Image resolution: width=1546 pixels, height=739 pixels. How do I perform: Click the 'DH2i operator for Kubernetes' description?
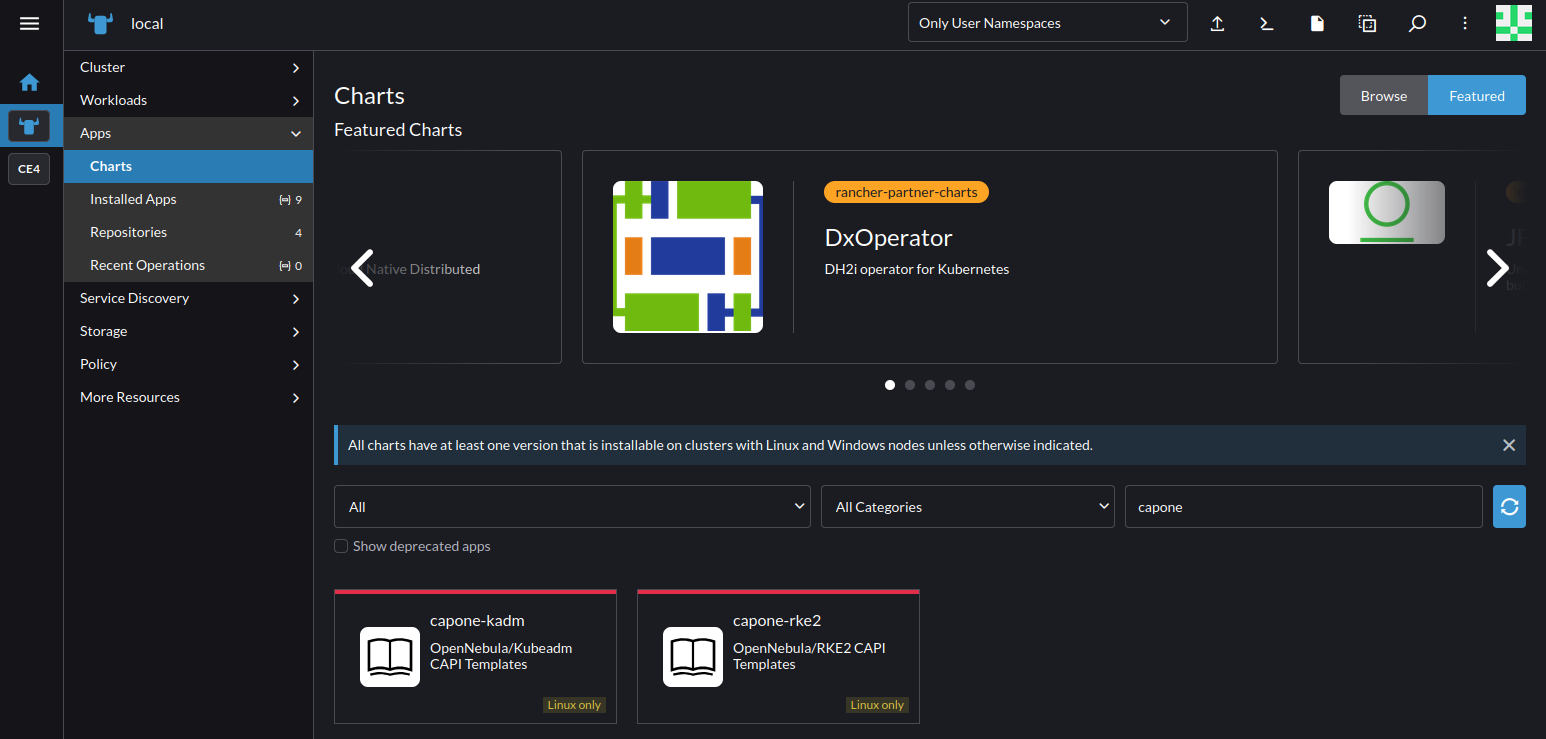point(917,269)
